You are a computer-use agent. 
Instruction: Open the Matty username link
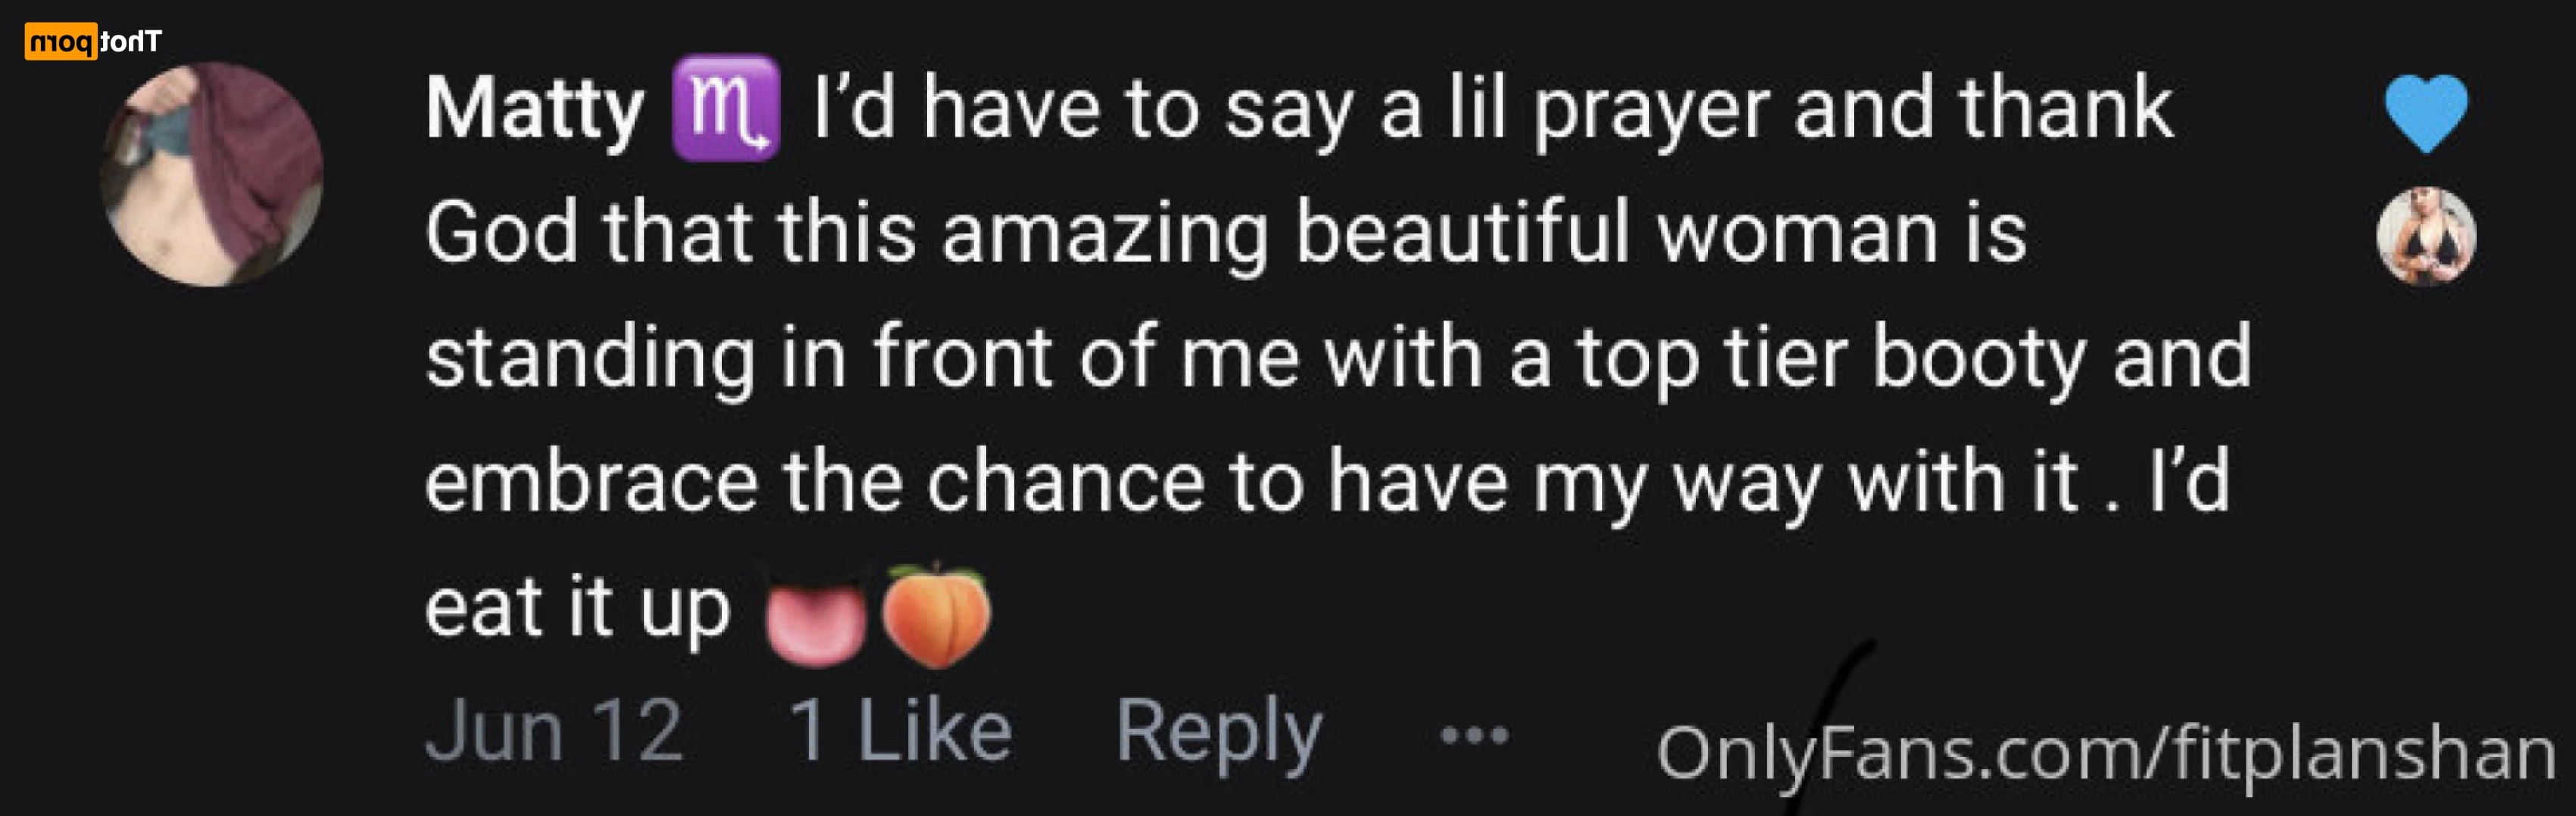535,110
